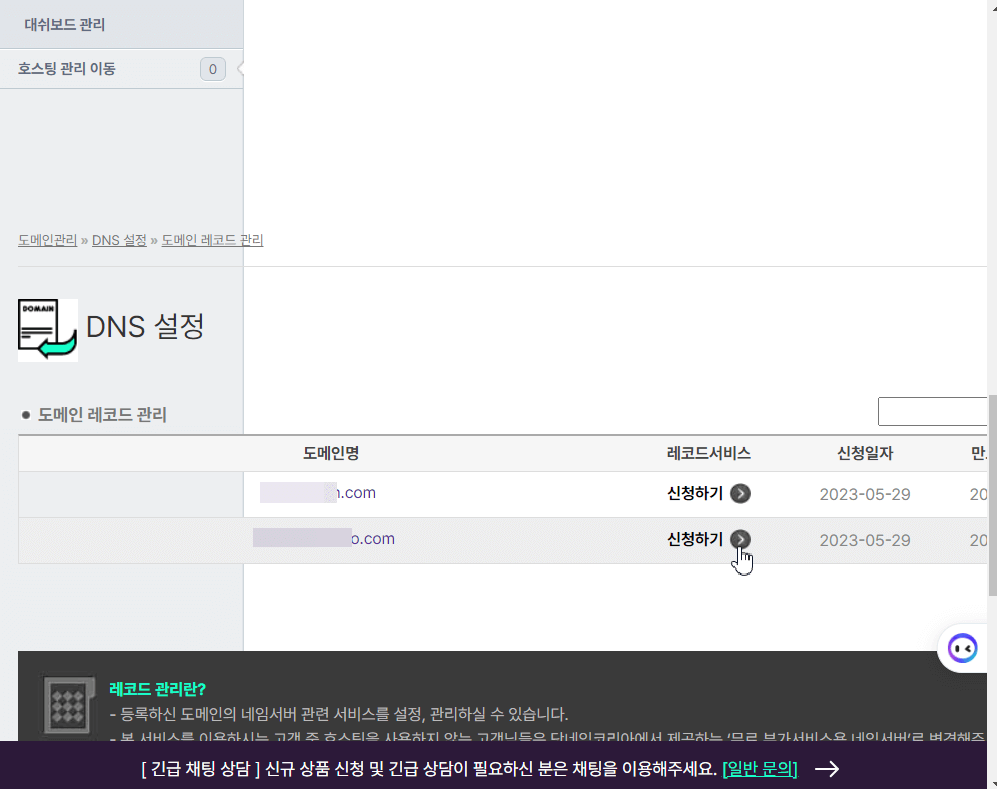This screenshot has height=789, width=997.
Task: Click the circular arrow icon next to first 신청하기
Action: [738, 493]
